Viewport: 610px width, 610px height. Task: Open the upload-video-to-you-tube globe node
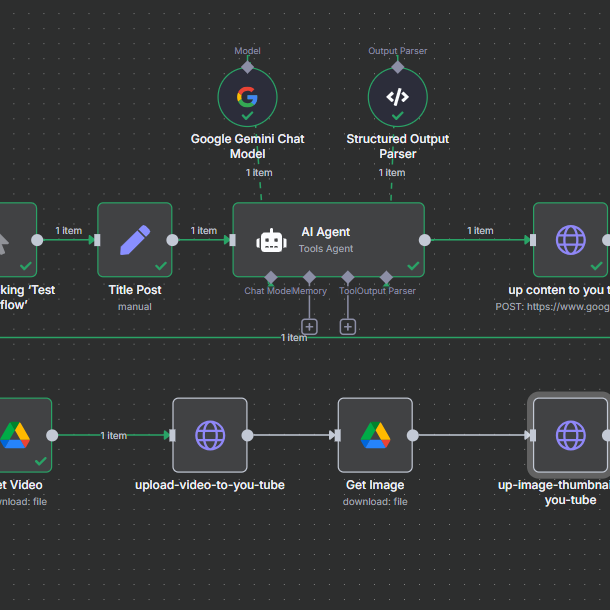[210, 435]
